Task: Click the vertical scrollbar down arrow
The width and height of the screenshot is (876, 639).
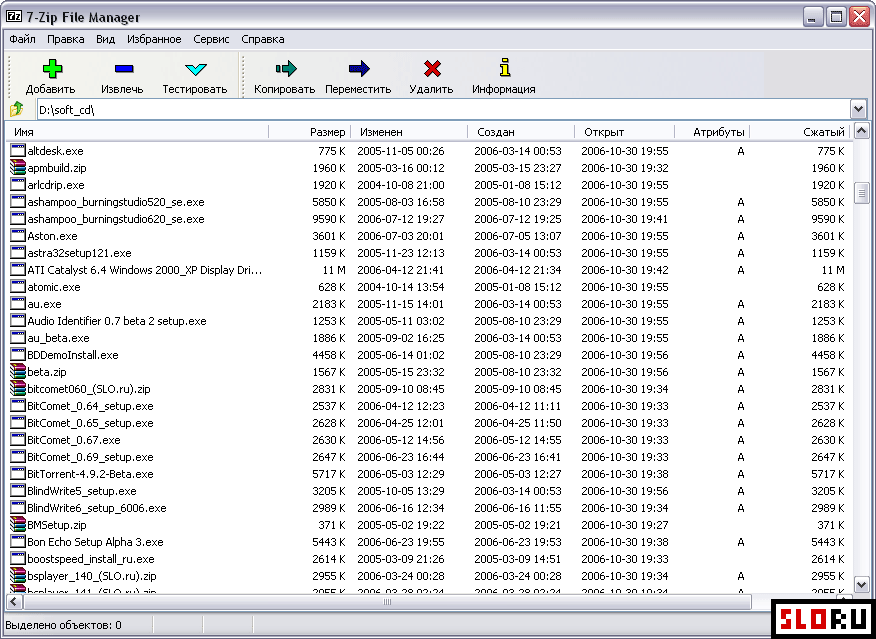Action: tap(862, 583)
